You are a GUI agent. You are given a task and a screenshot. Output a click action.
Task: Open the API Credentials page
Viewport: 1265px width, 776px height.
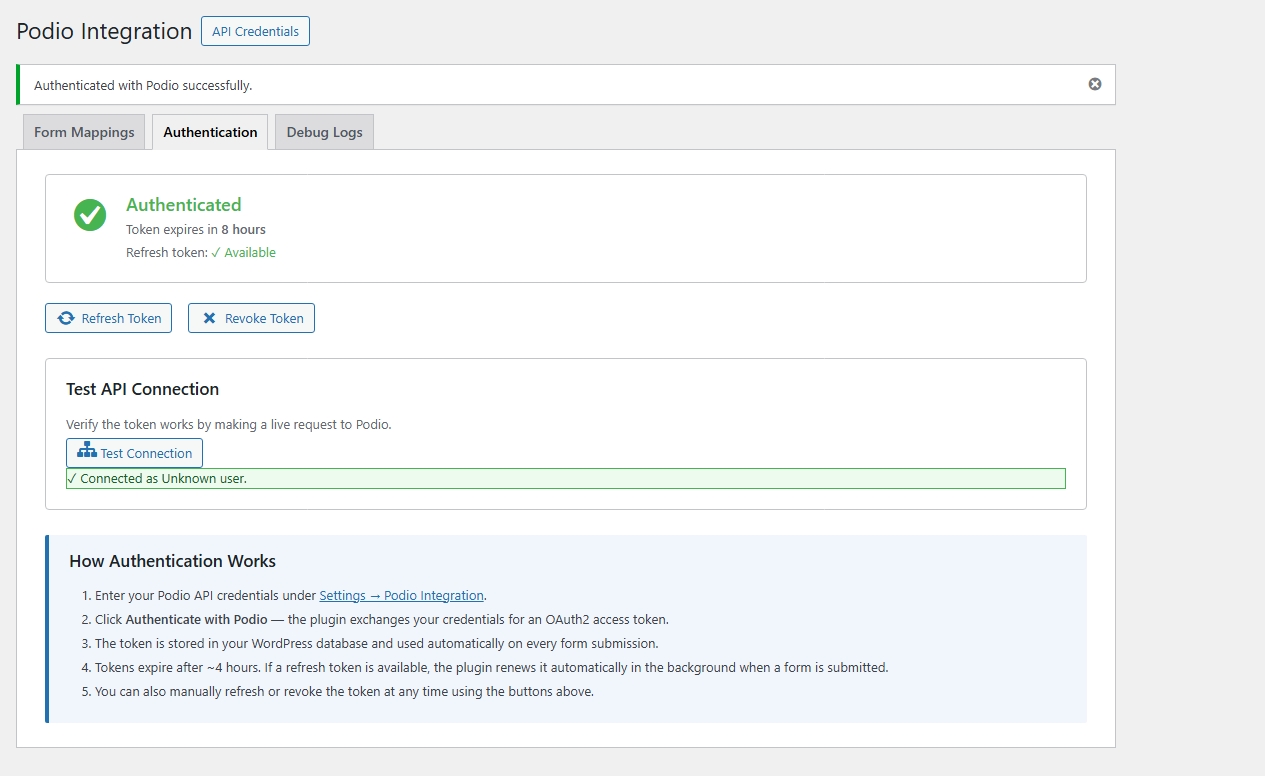coord(255,31)
